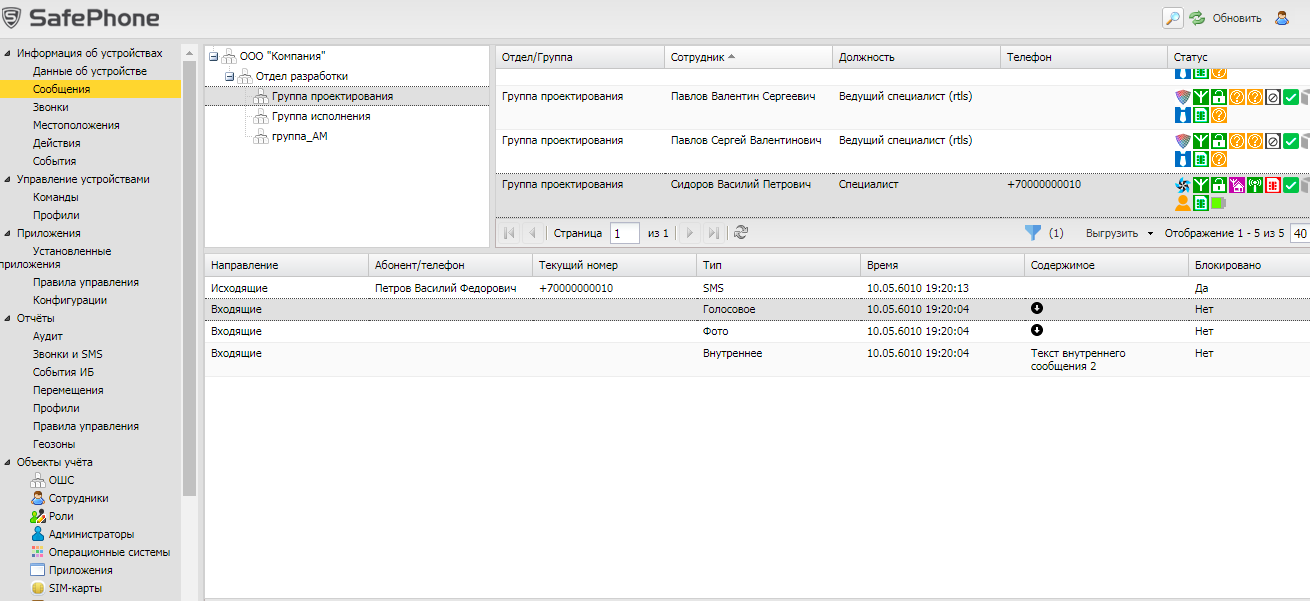This screenshot has width=1311, height=601.
Task: Click green antenna icon in Павлов Валентин row
Action: [1201, 97]
